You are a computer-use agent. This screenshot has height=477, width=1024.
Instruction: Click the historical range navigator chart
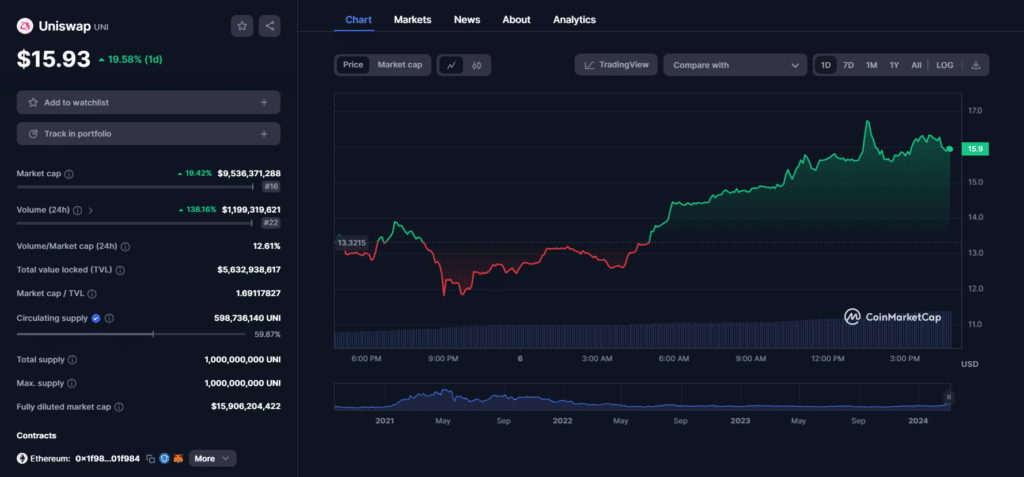click(x=641, y=397)
